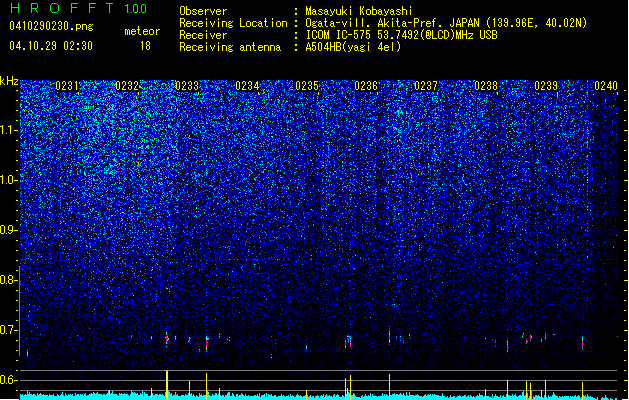Viewport: 629px width, 400px height.
Task: Select the Ogata-vill. Akita-Pref. JAPAN location text
Action: click(x=446, y=23)
